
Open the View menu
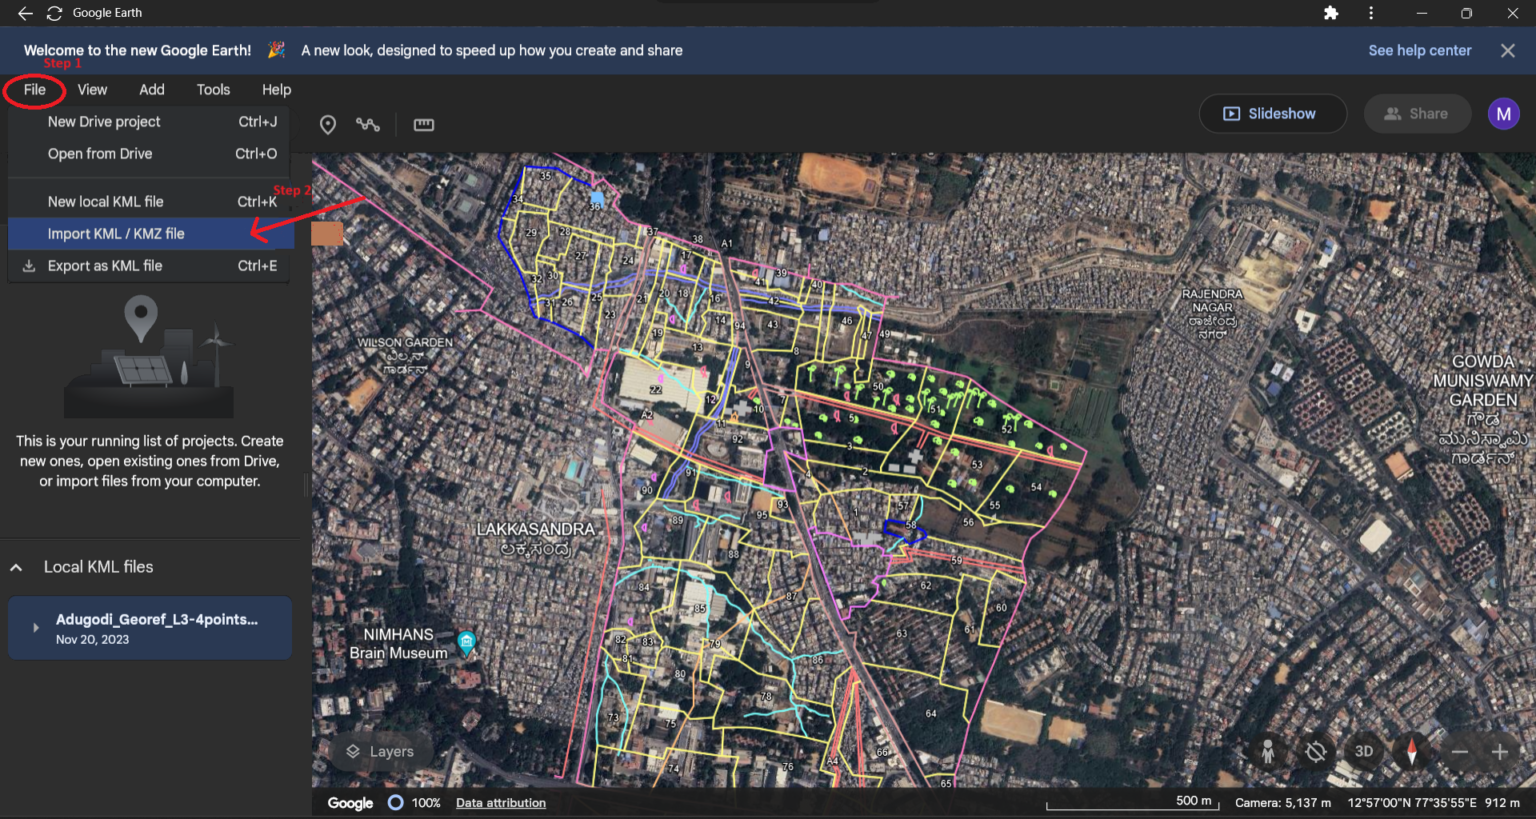[92, 89]
